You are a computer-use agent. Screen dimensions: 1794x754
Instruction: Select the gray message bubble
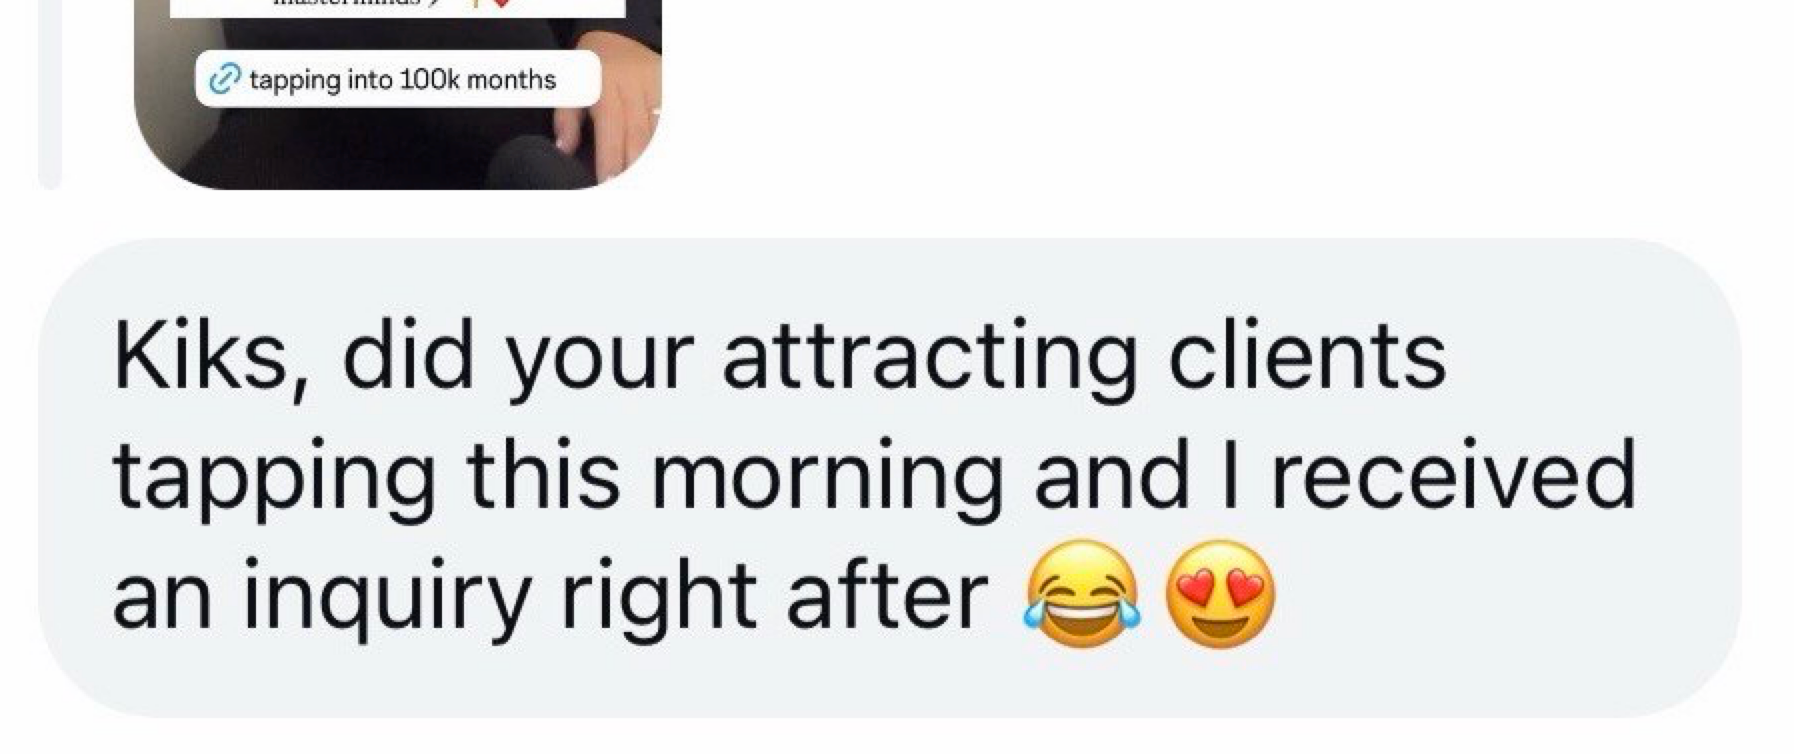pos(890,478)
